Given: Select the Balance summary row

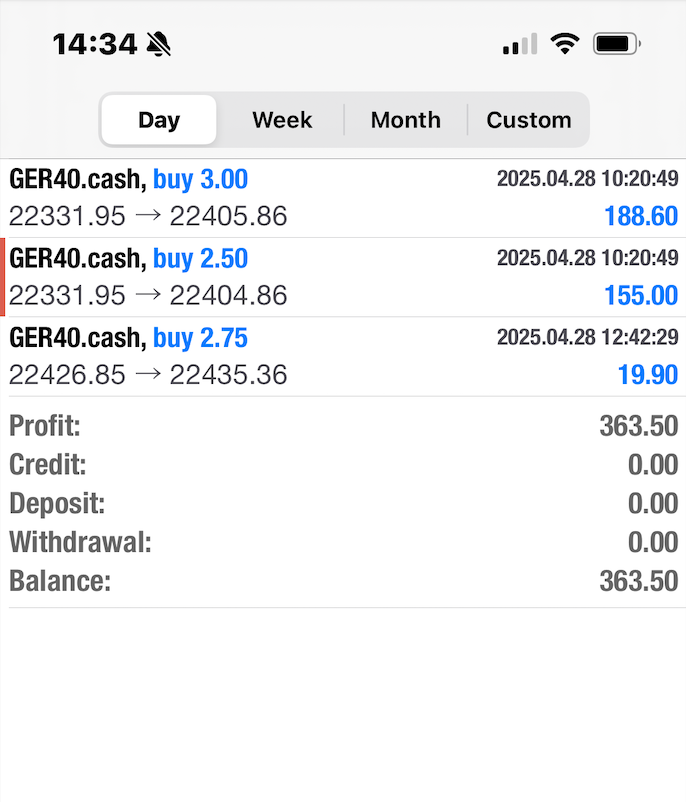Looking at the screenshot, I should click(x=343, y=582).
